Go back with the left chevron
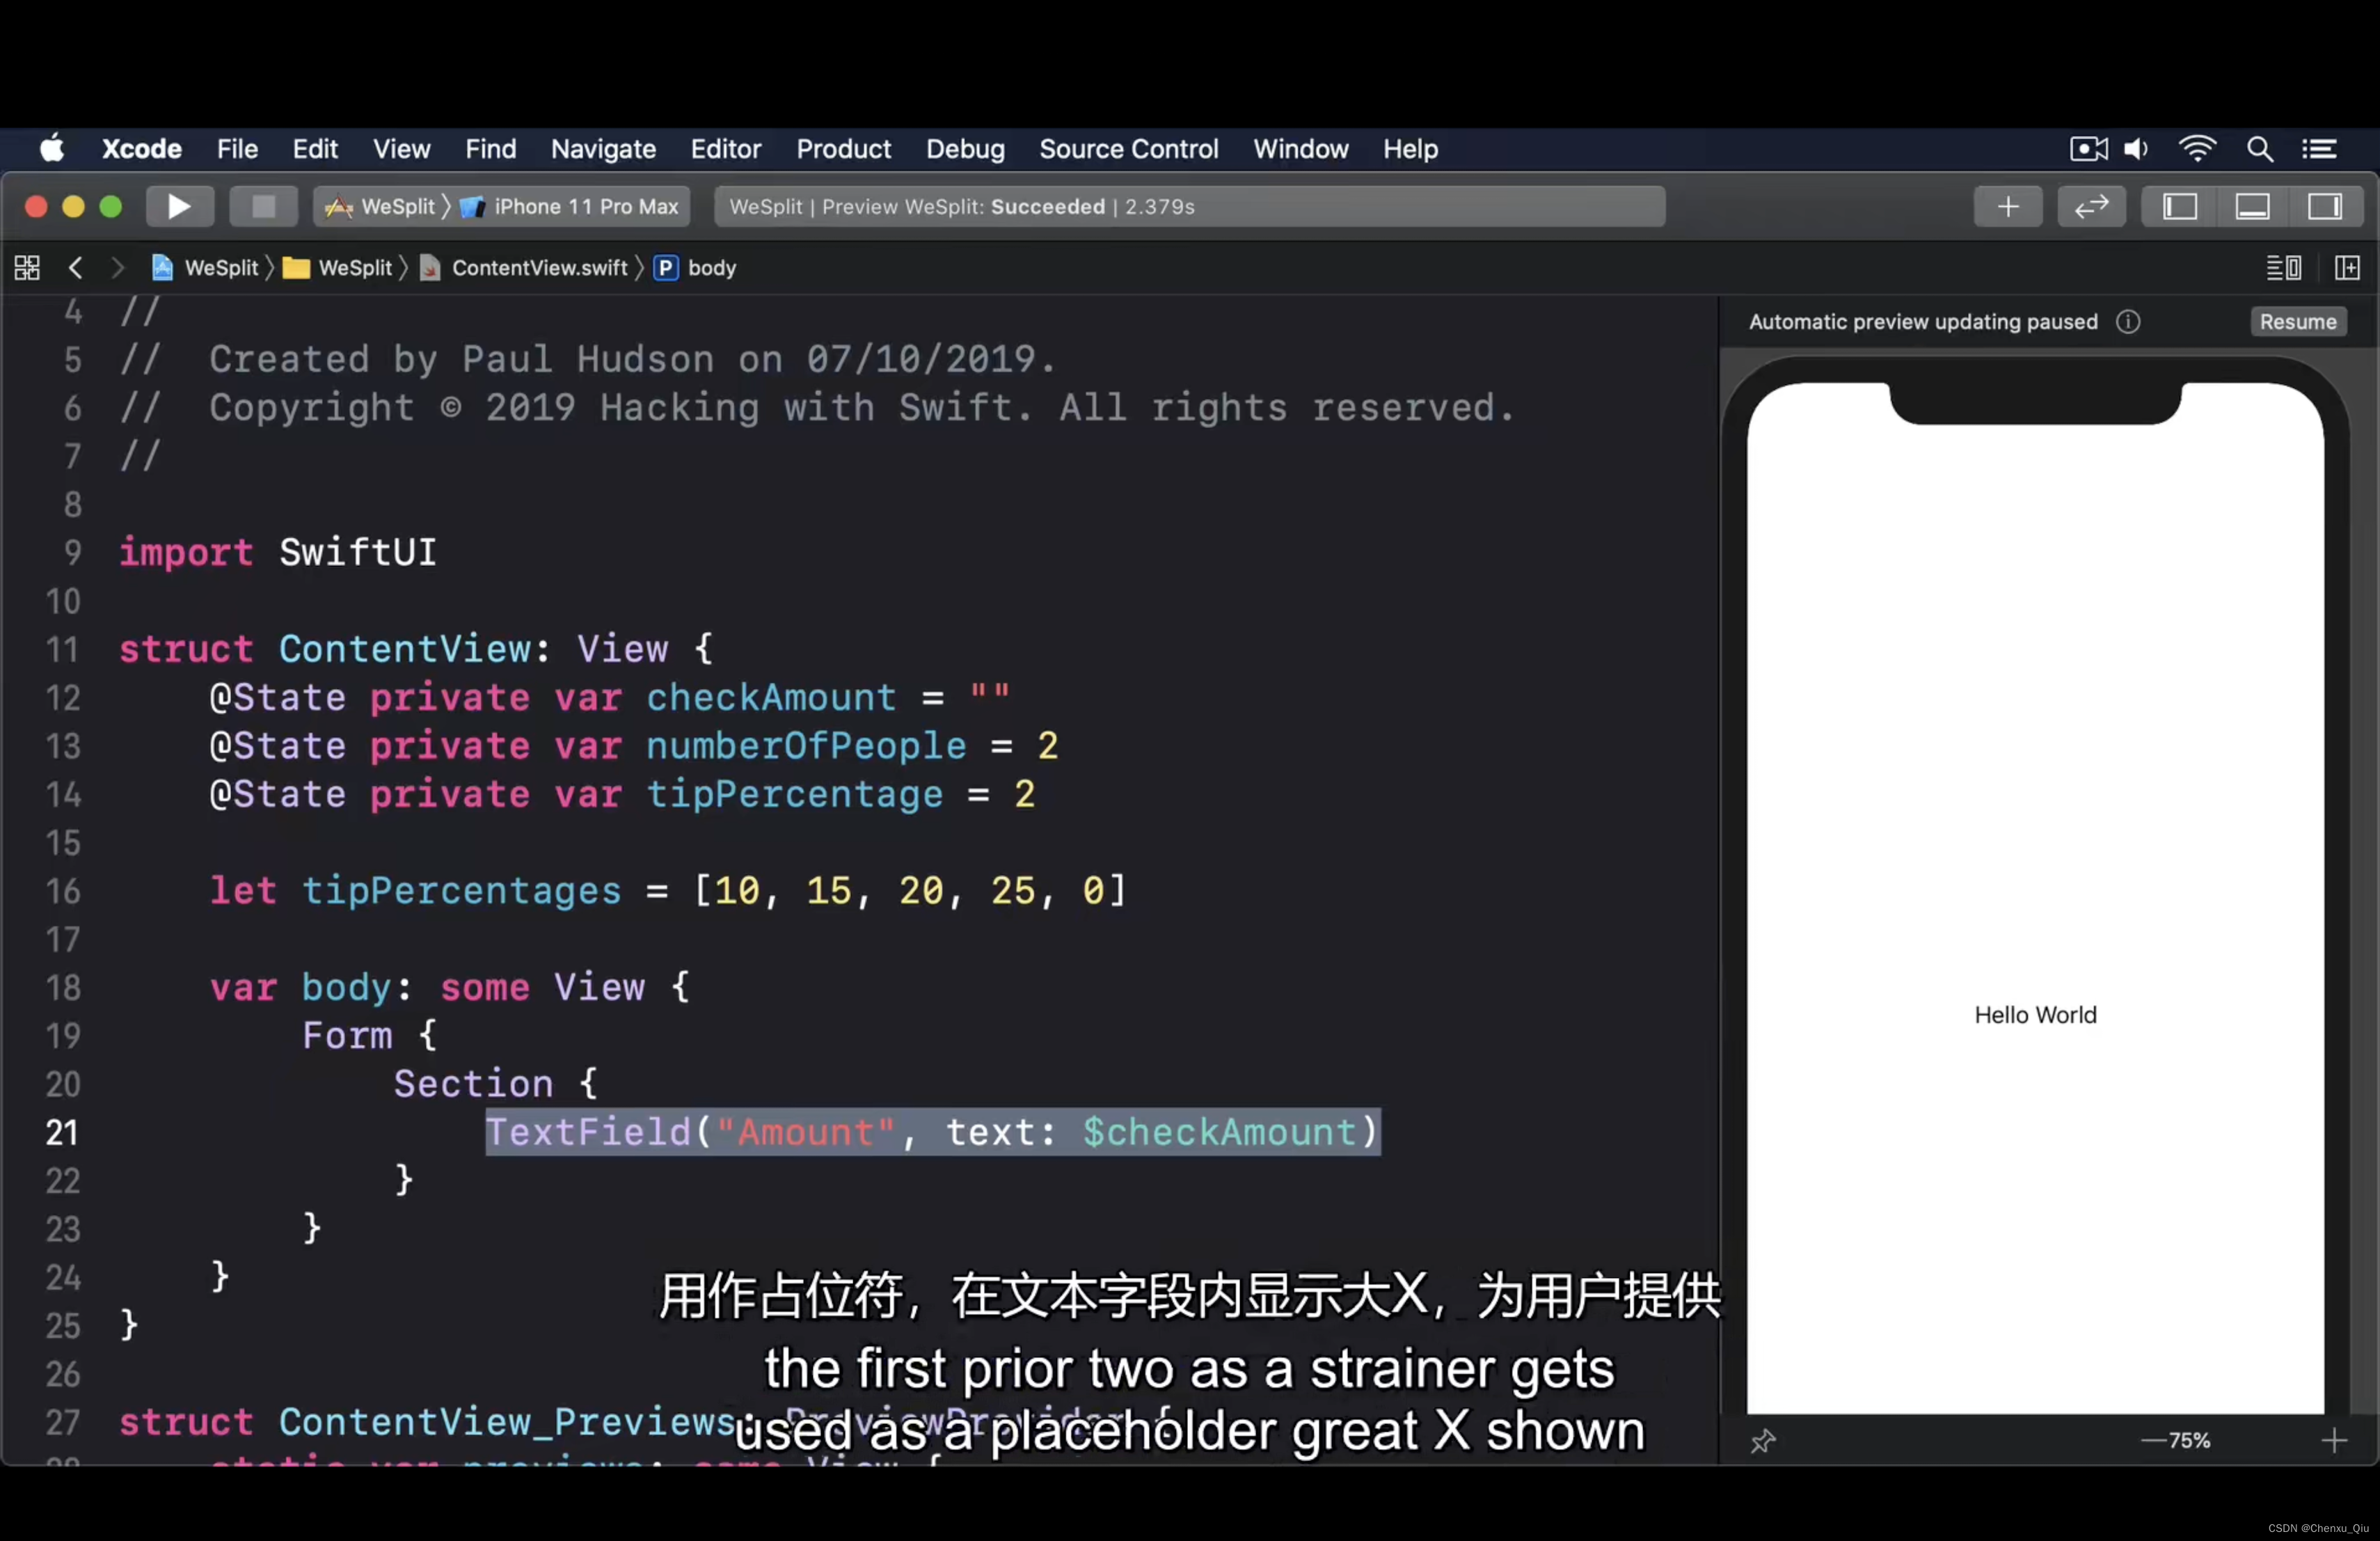 76,268
